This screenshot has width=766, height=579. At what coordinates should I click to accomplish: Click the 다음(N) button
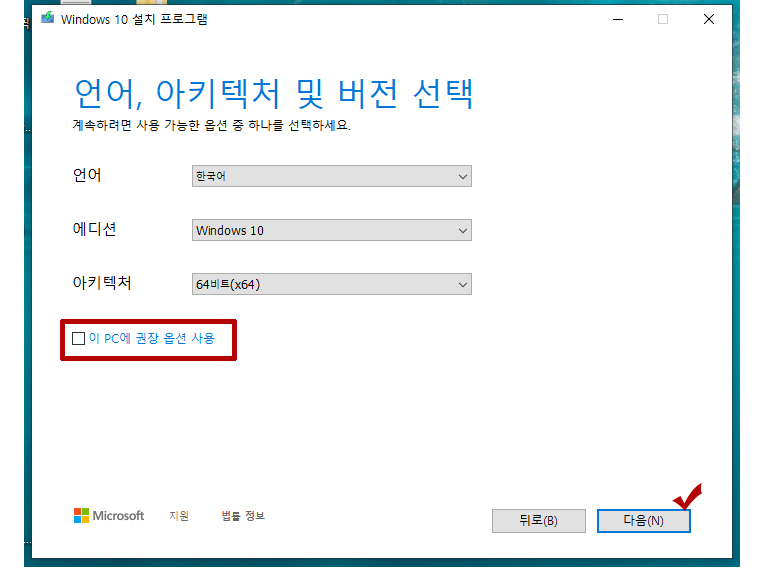tap(643, 521)
